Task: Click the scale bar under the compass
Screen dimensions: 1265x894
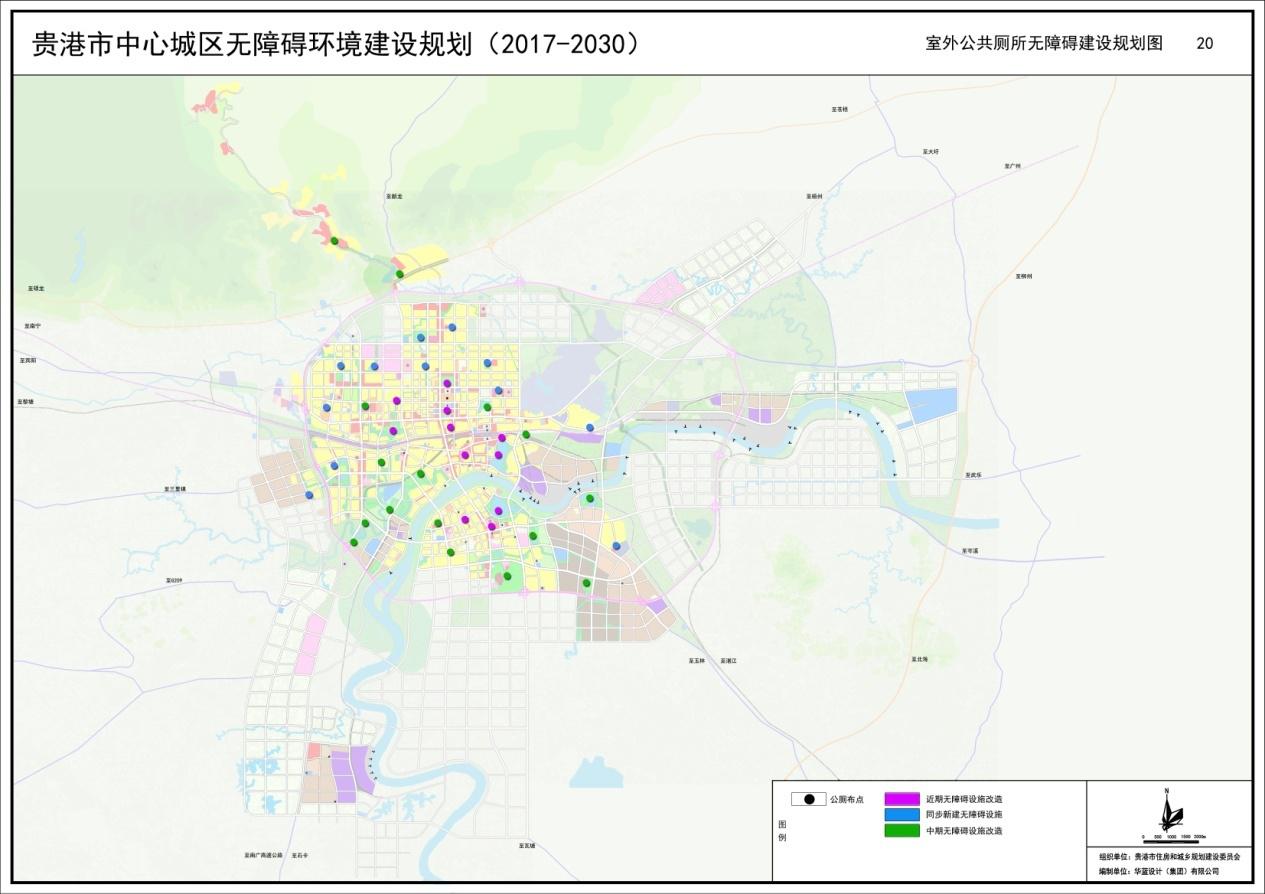Action: 1174,835
